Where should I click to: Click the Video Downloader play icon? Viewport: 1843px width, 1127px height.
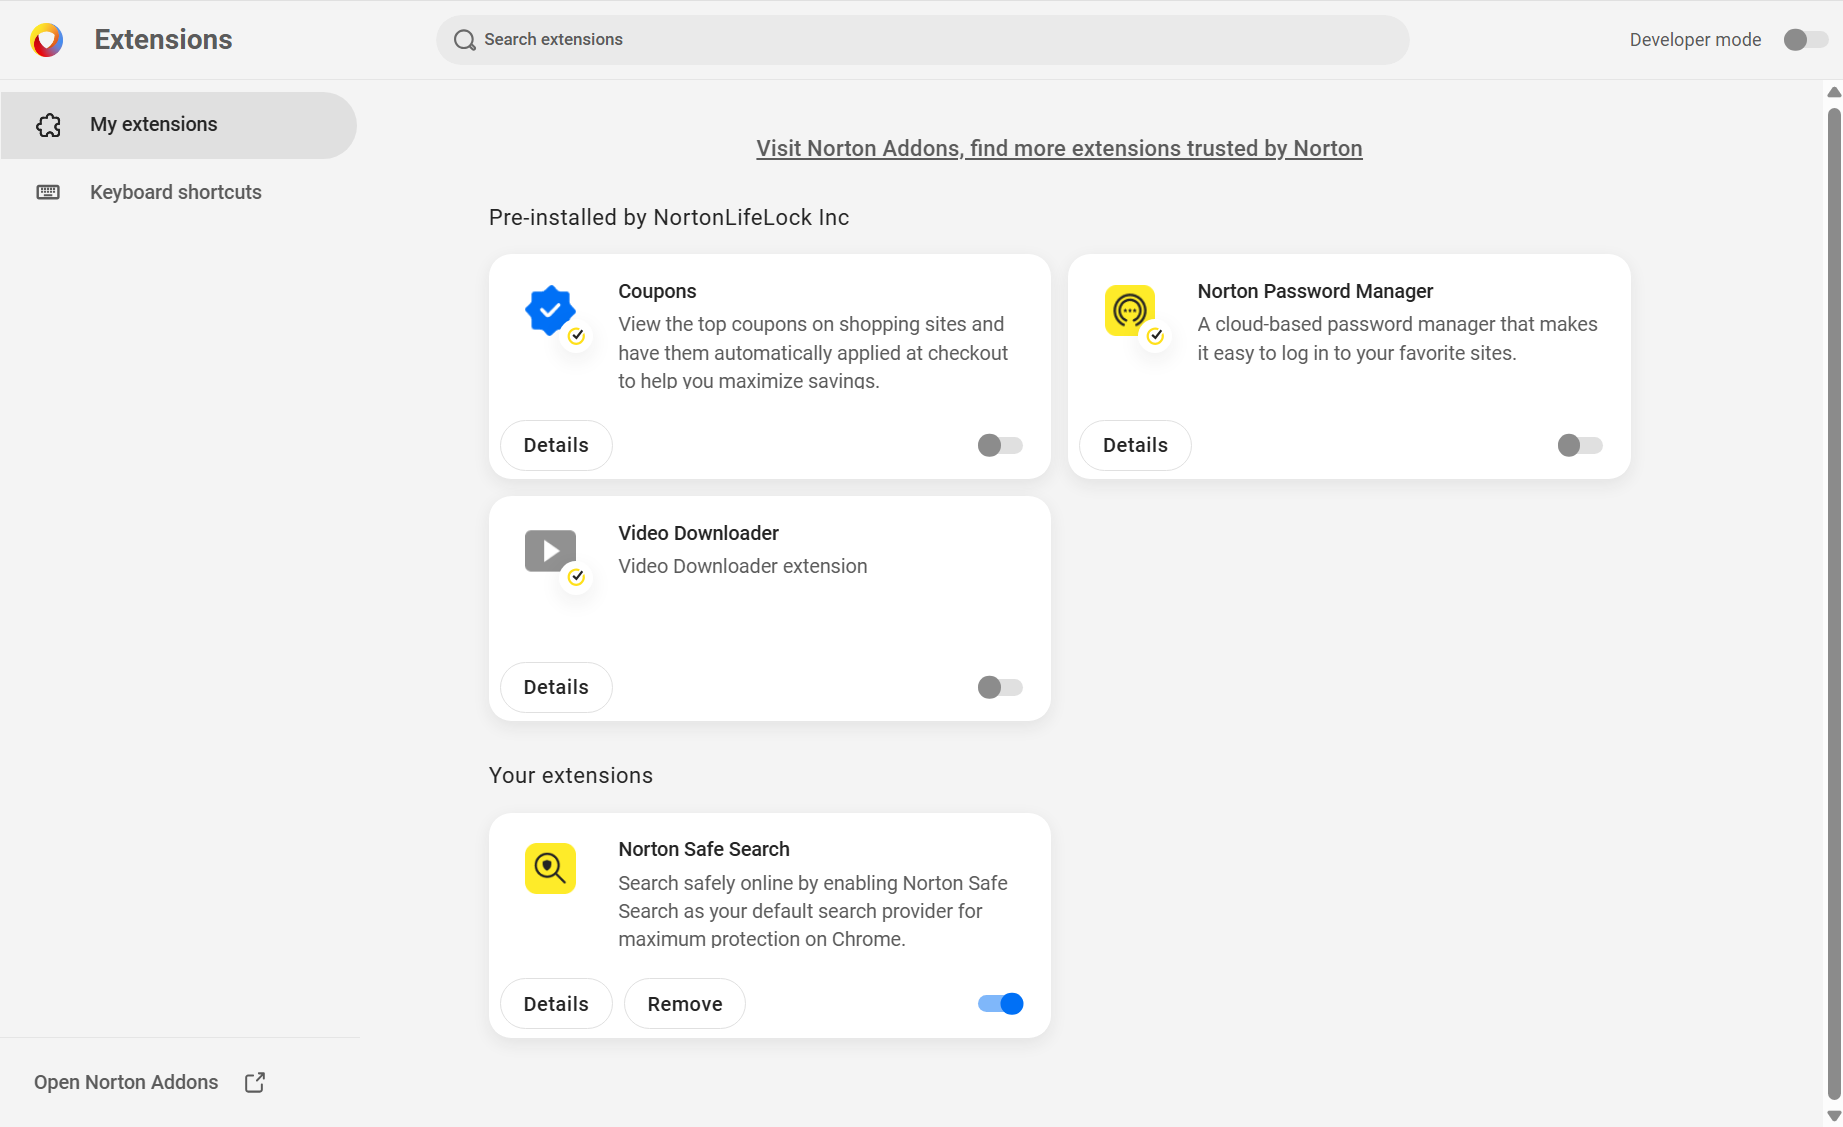(550, 551)
